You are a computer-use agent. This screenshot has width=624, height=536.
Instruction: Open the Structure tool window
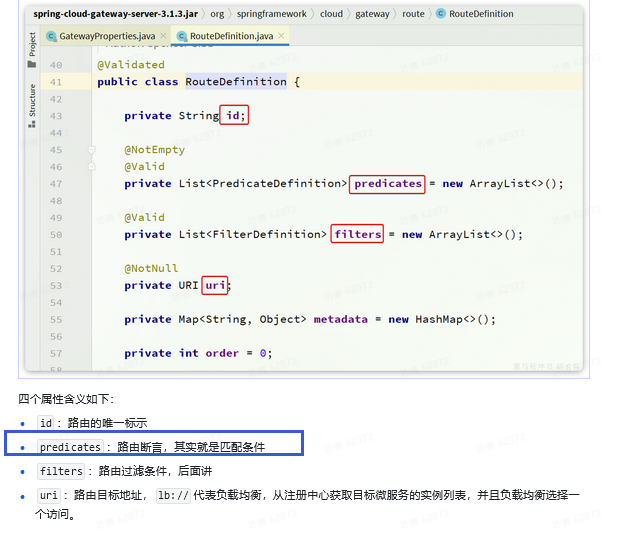click(x=32, y=105)
